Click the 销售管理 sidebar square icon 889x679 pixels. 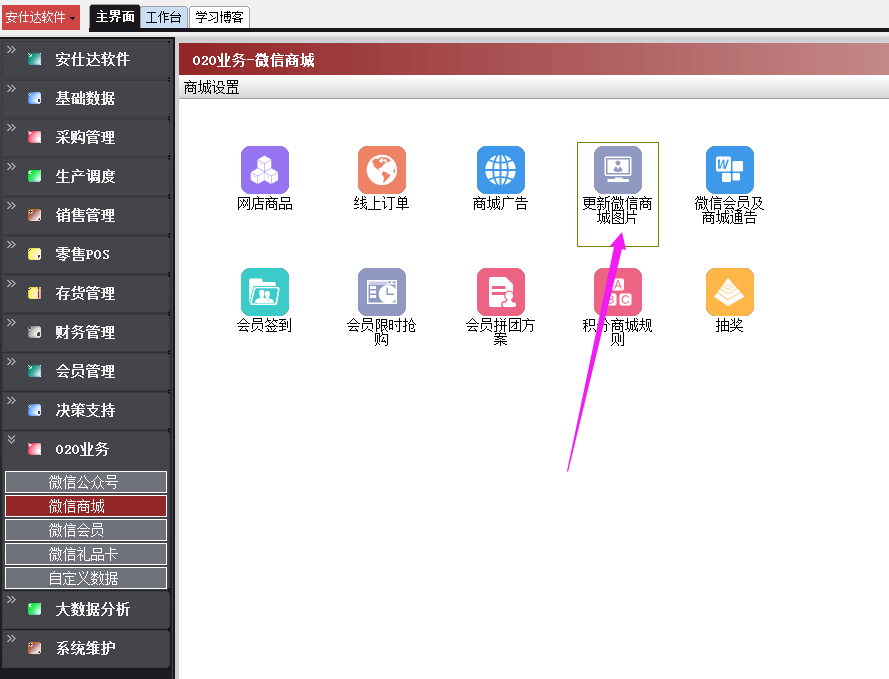click(x=35, y=215)
